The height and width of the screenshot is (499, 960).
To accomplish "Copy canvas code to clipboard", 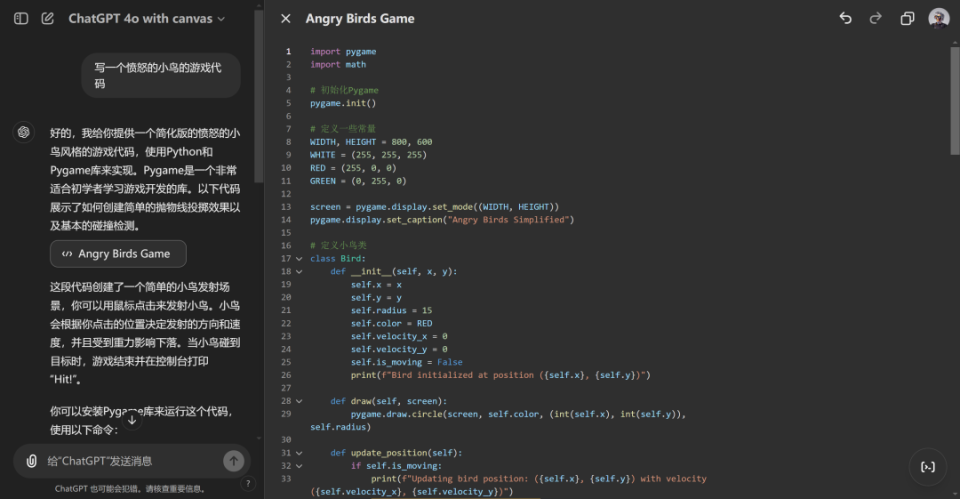I will click(x=907, y=18).
